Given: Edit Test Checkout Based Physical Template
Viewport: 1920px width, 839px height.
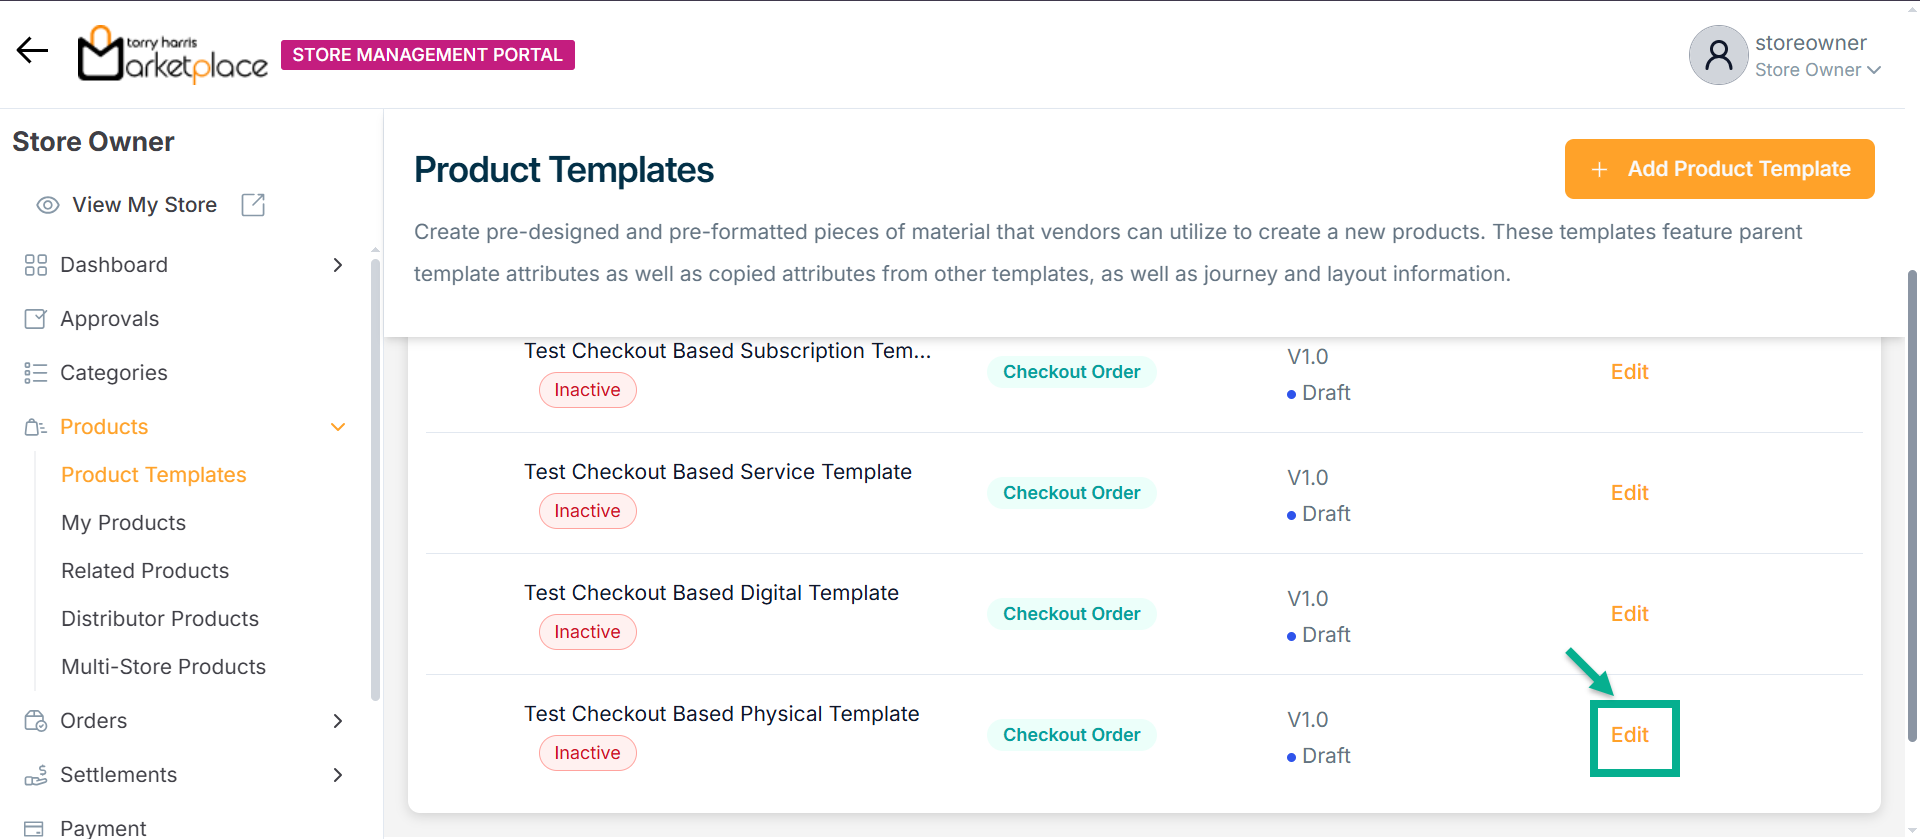Looking at the screenshot, I should point(1629,735).
